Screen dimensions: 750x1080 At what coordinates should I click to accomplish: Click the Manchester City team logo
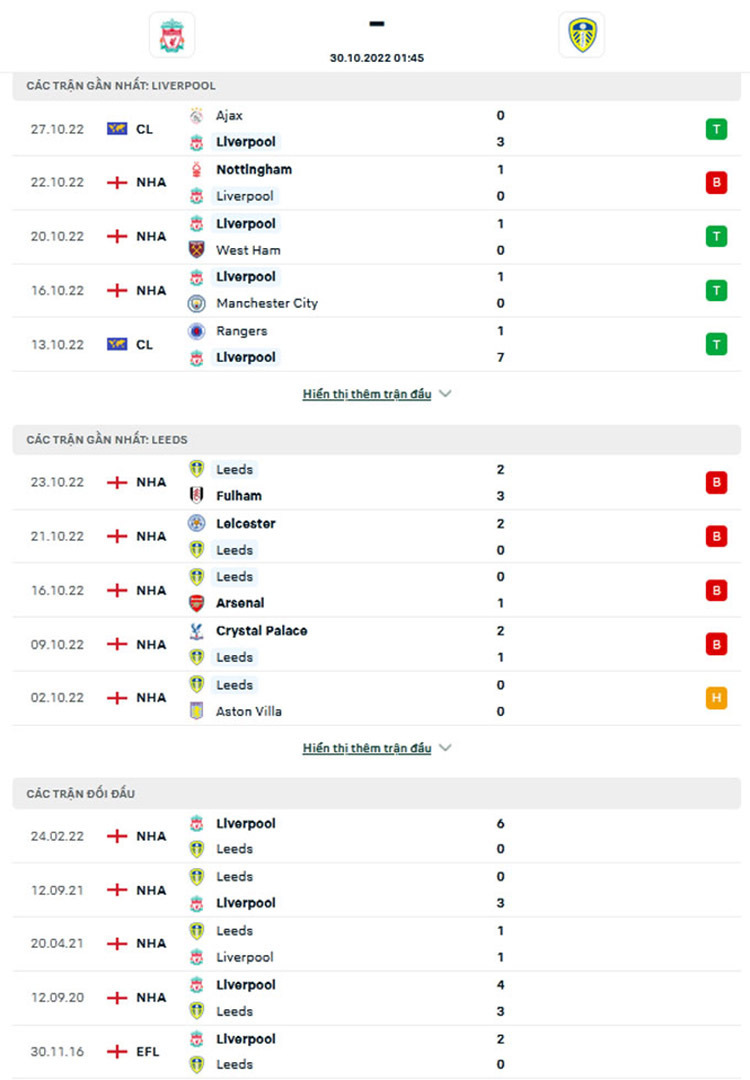click(196, 303)
